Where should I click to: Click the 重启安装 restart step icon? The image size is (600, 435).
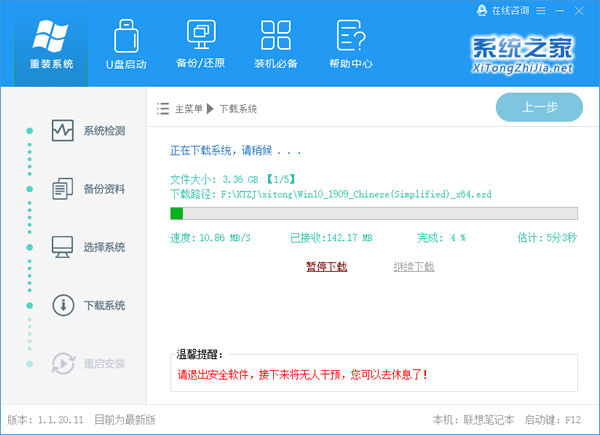coord(63,363)
